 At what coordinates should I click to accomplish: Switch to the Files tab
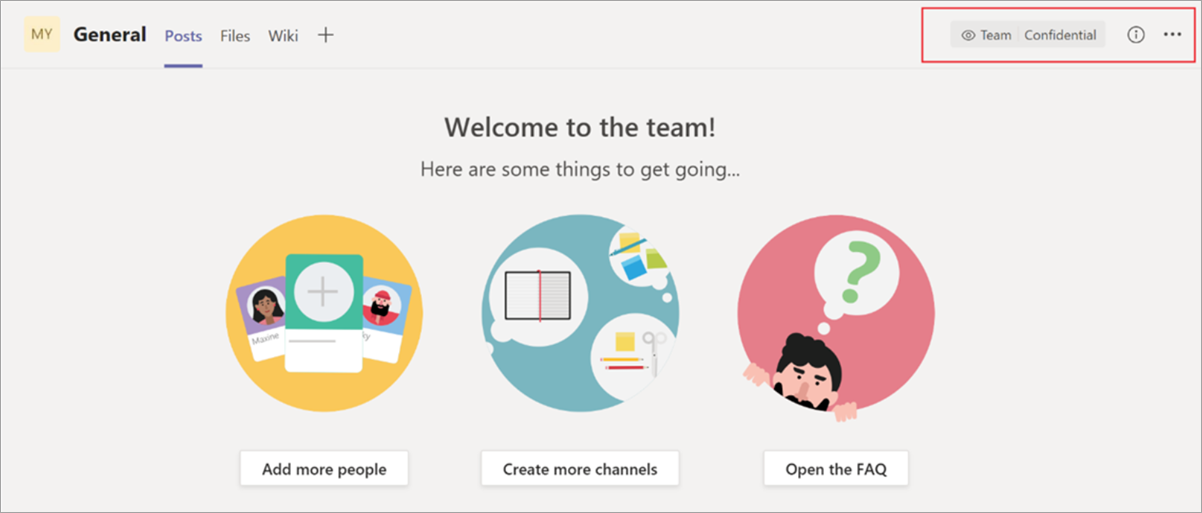point(235,36)
